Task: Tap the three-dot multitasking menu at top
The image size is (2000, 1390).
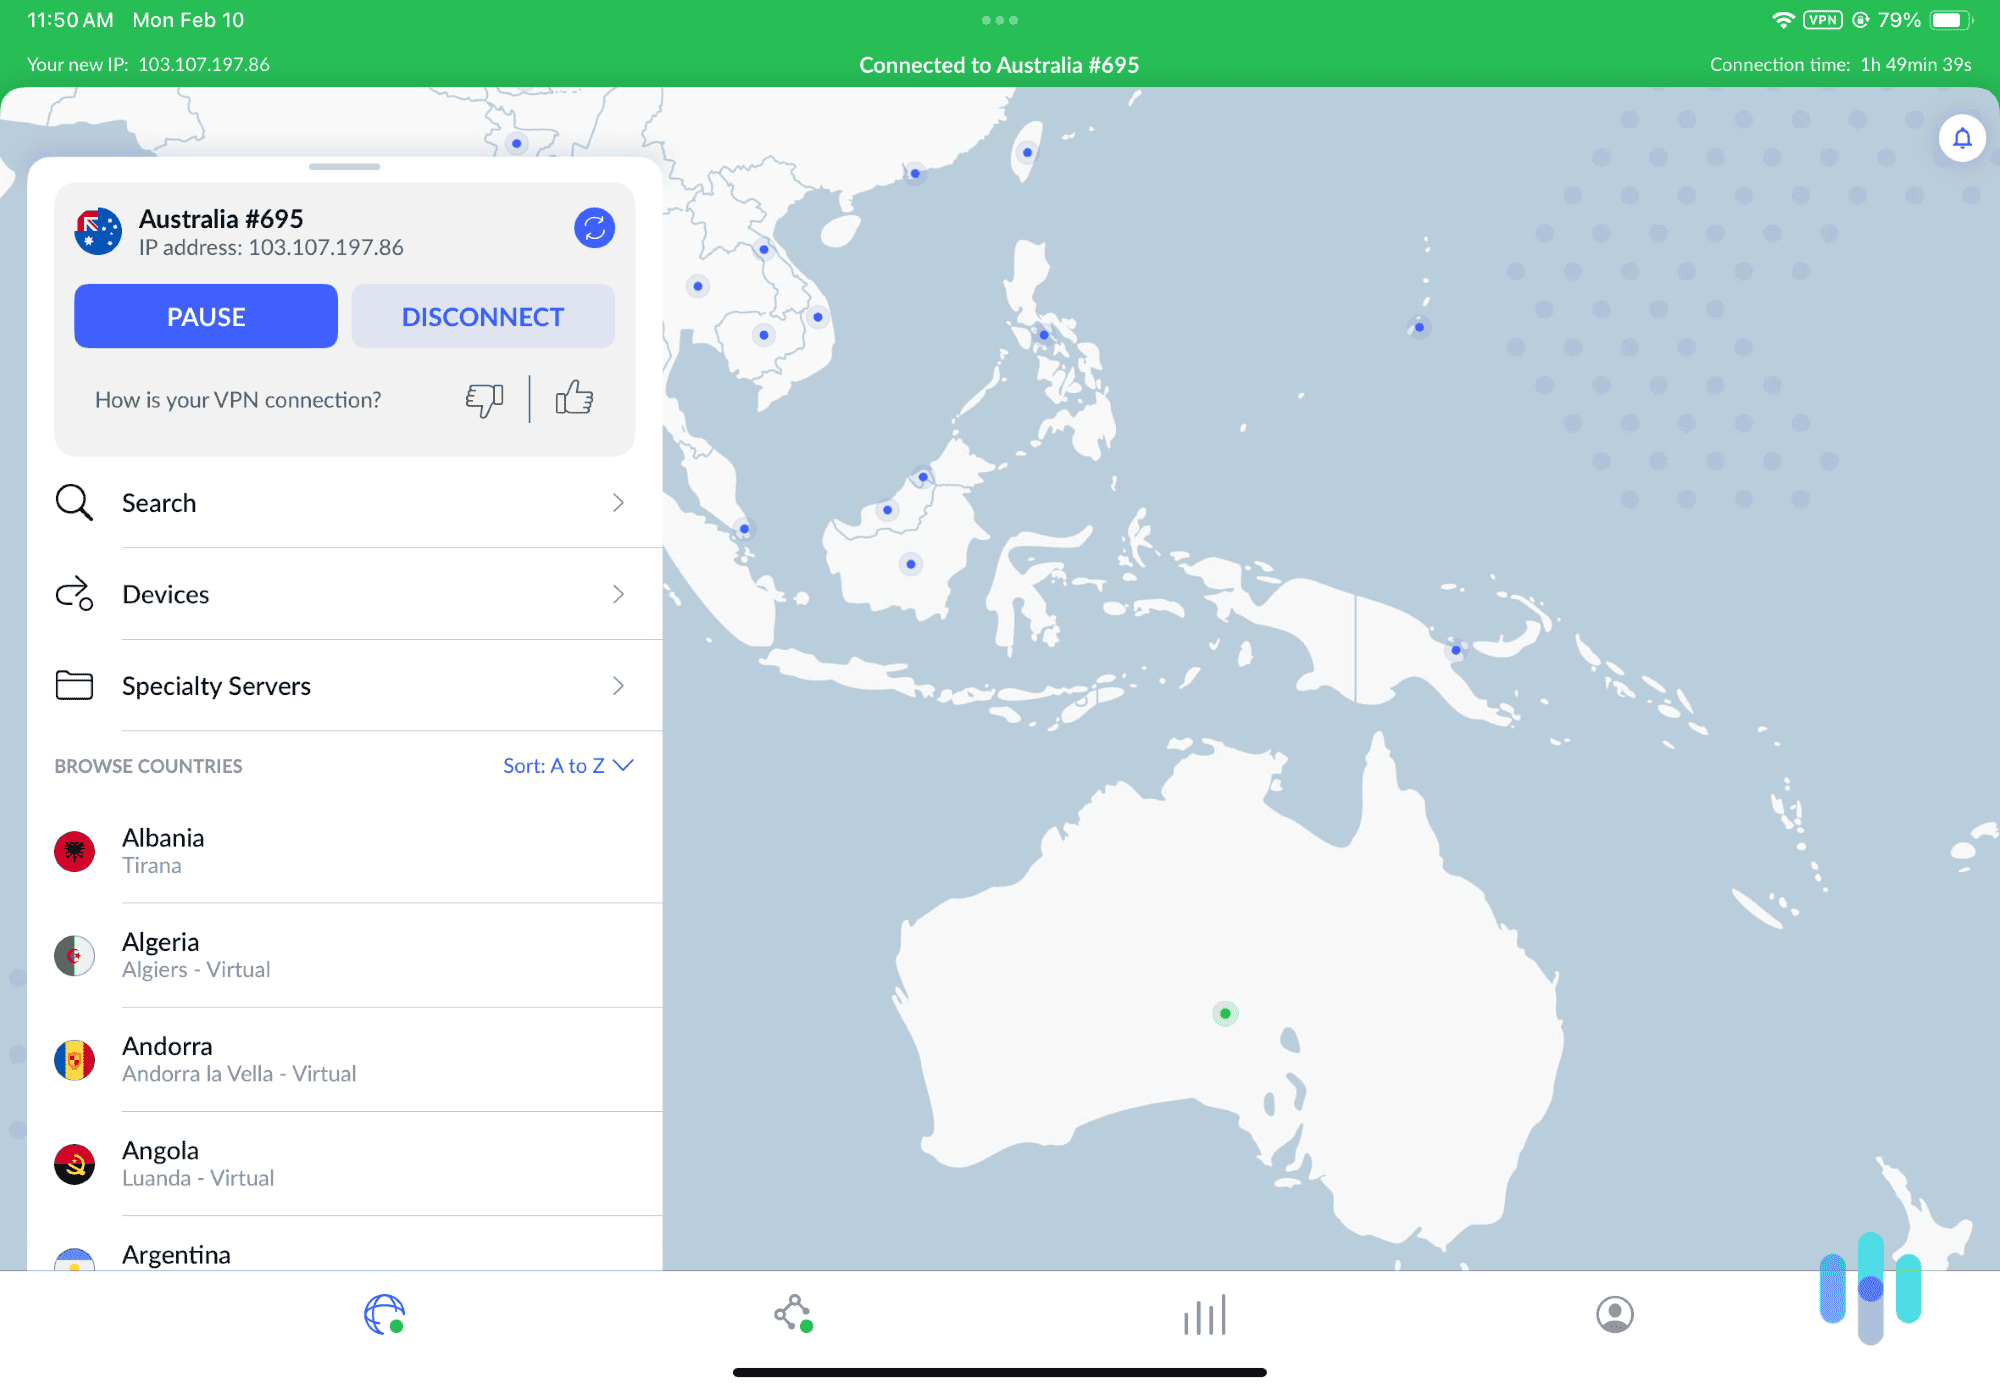Action: coord(999,20)
